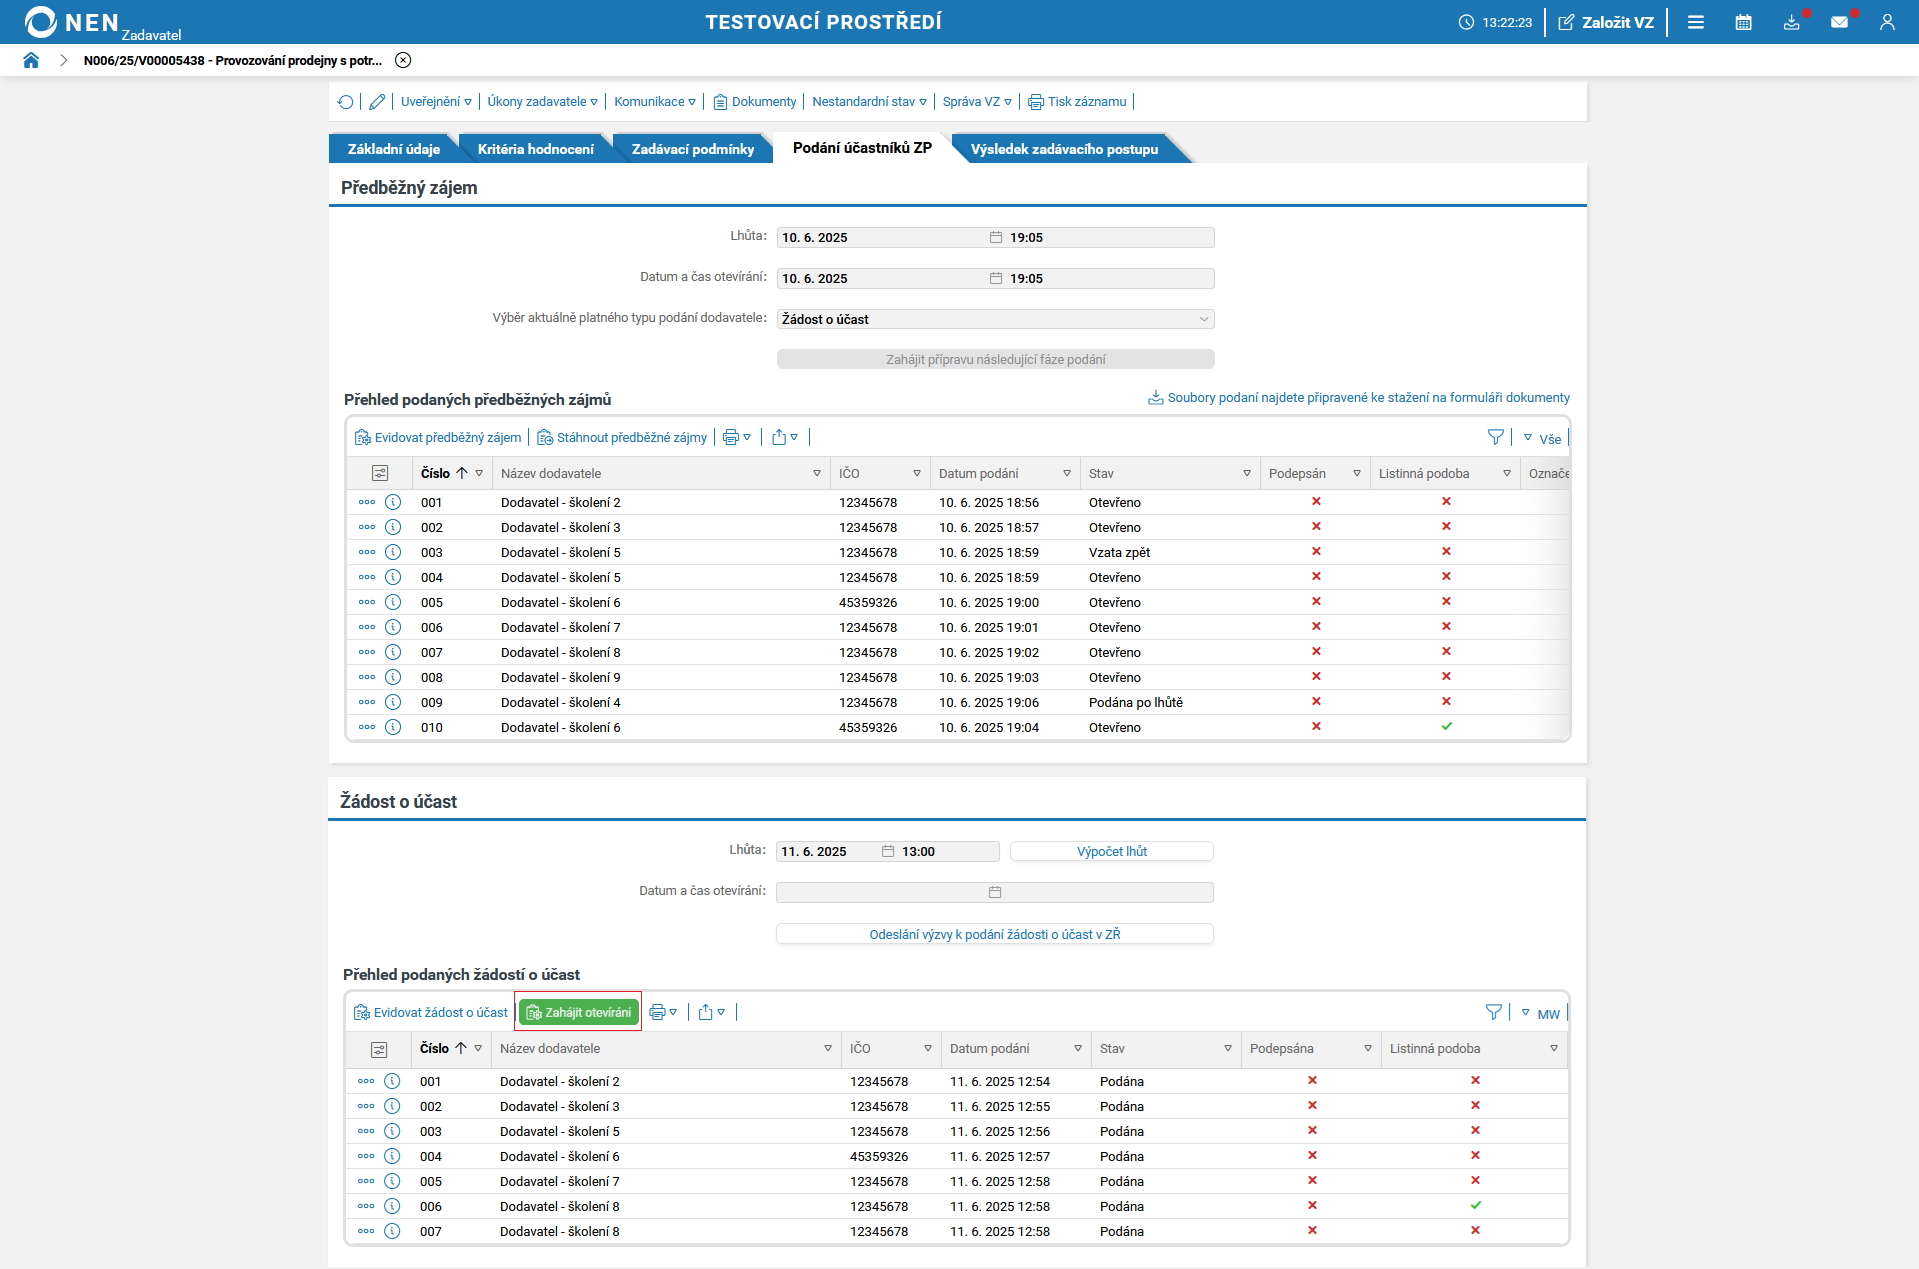The width and height of the screenshot is (1919, 1269).
Task: Close the N006/25/V00005438 breadcrumb tab
Action: 403,60
